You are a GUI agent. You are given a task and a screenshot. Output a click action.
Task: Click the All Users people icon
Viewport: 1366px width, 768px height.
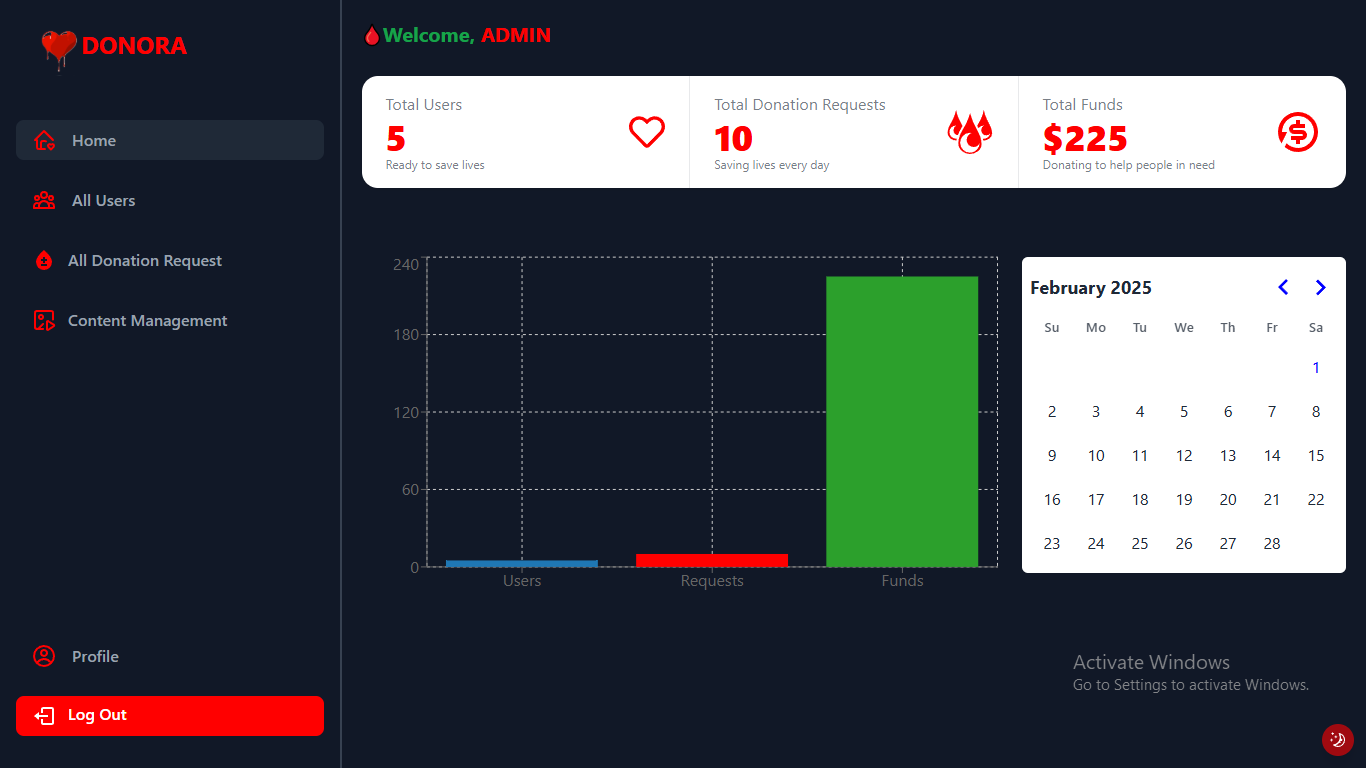pyautogui.click(x=44, y=201)
